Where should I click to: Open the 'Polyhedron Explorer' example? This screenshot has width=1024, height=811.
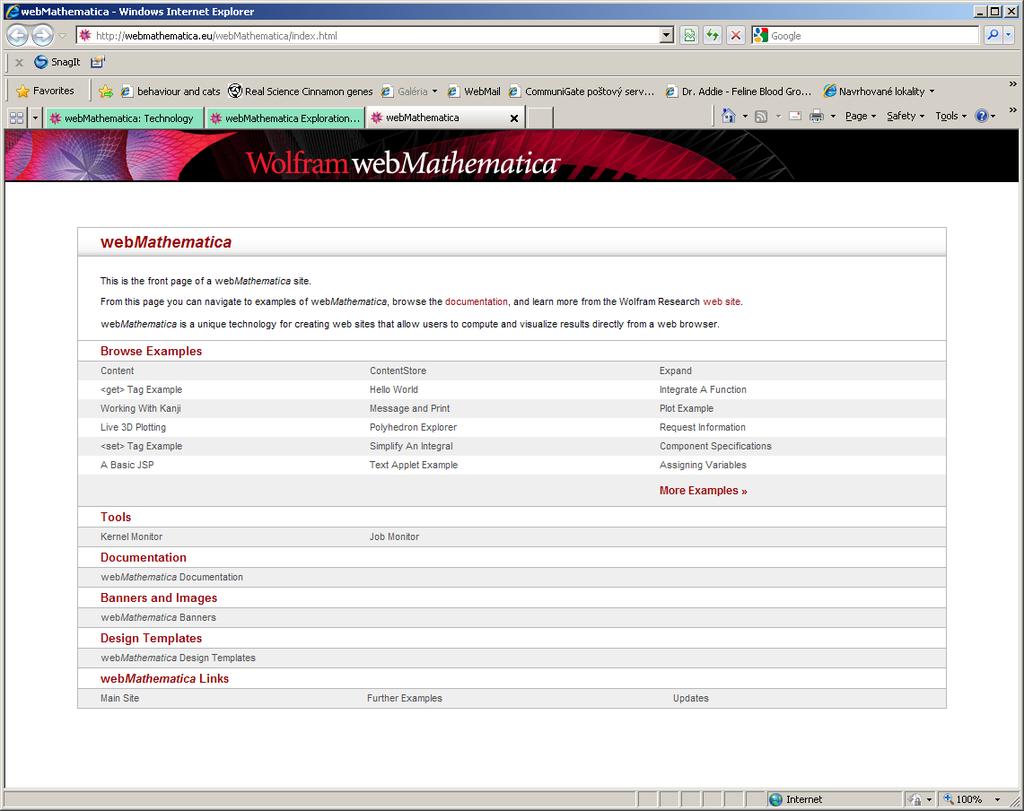[413, 428]
